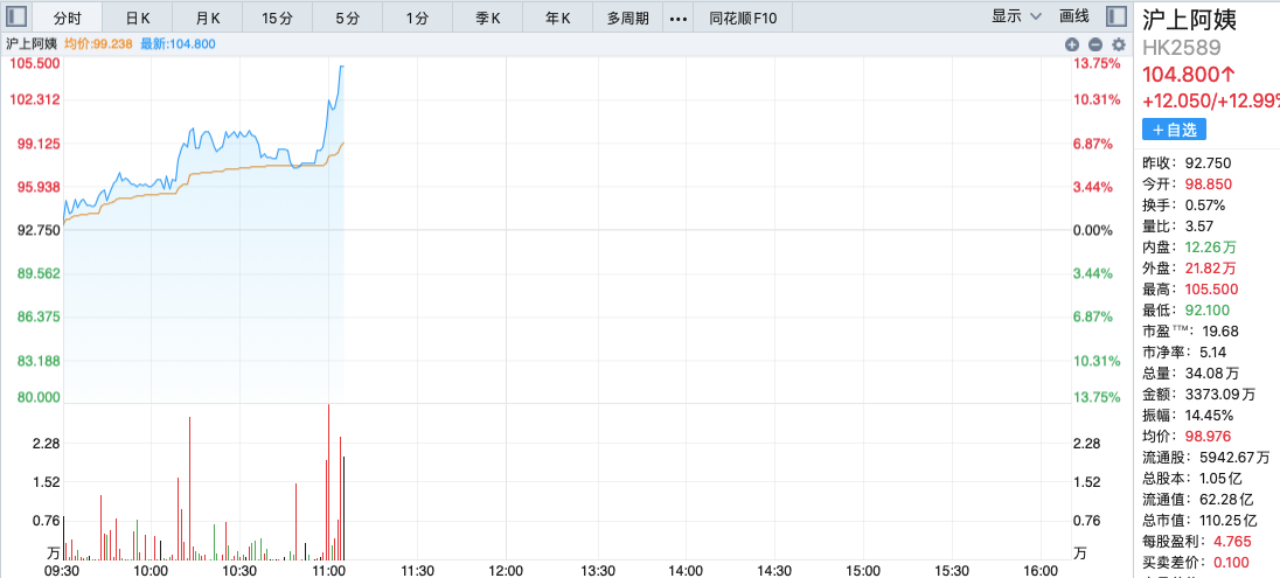Click the 分时 intraday tab
1280x578 pixels.
coord(68,18)
